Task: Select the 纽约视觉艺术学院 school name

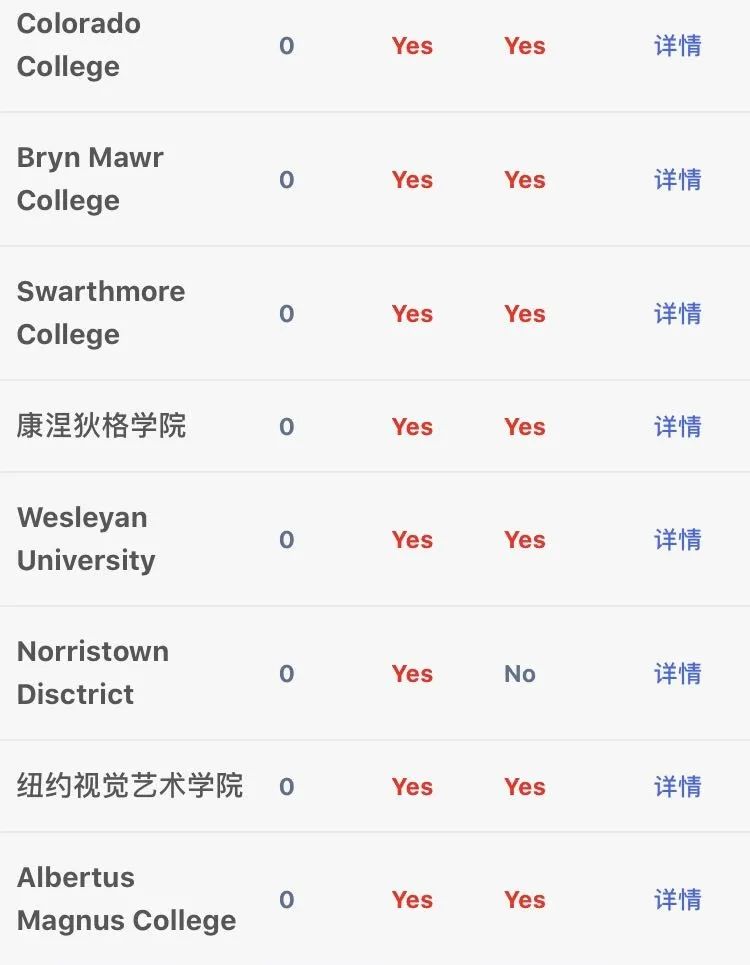Action: click(130, 786)
